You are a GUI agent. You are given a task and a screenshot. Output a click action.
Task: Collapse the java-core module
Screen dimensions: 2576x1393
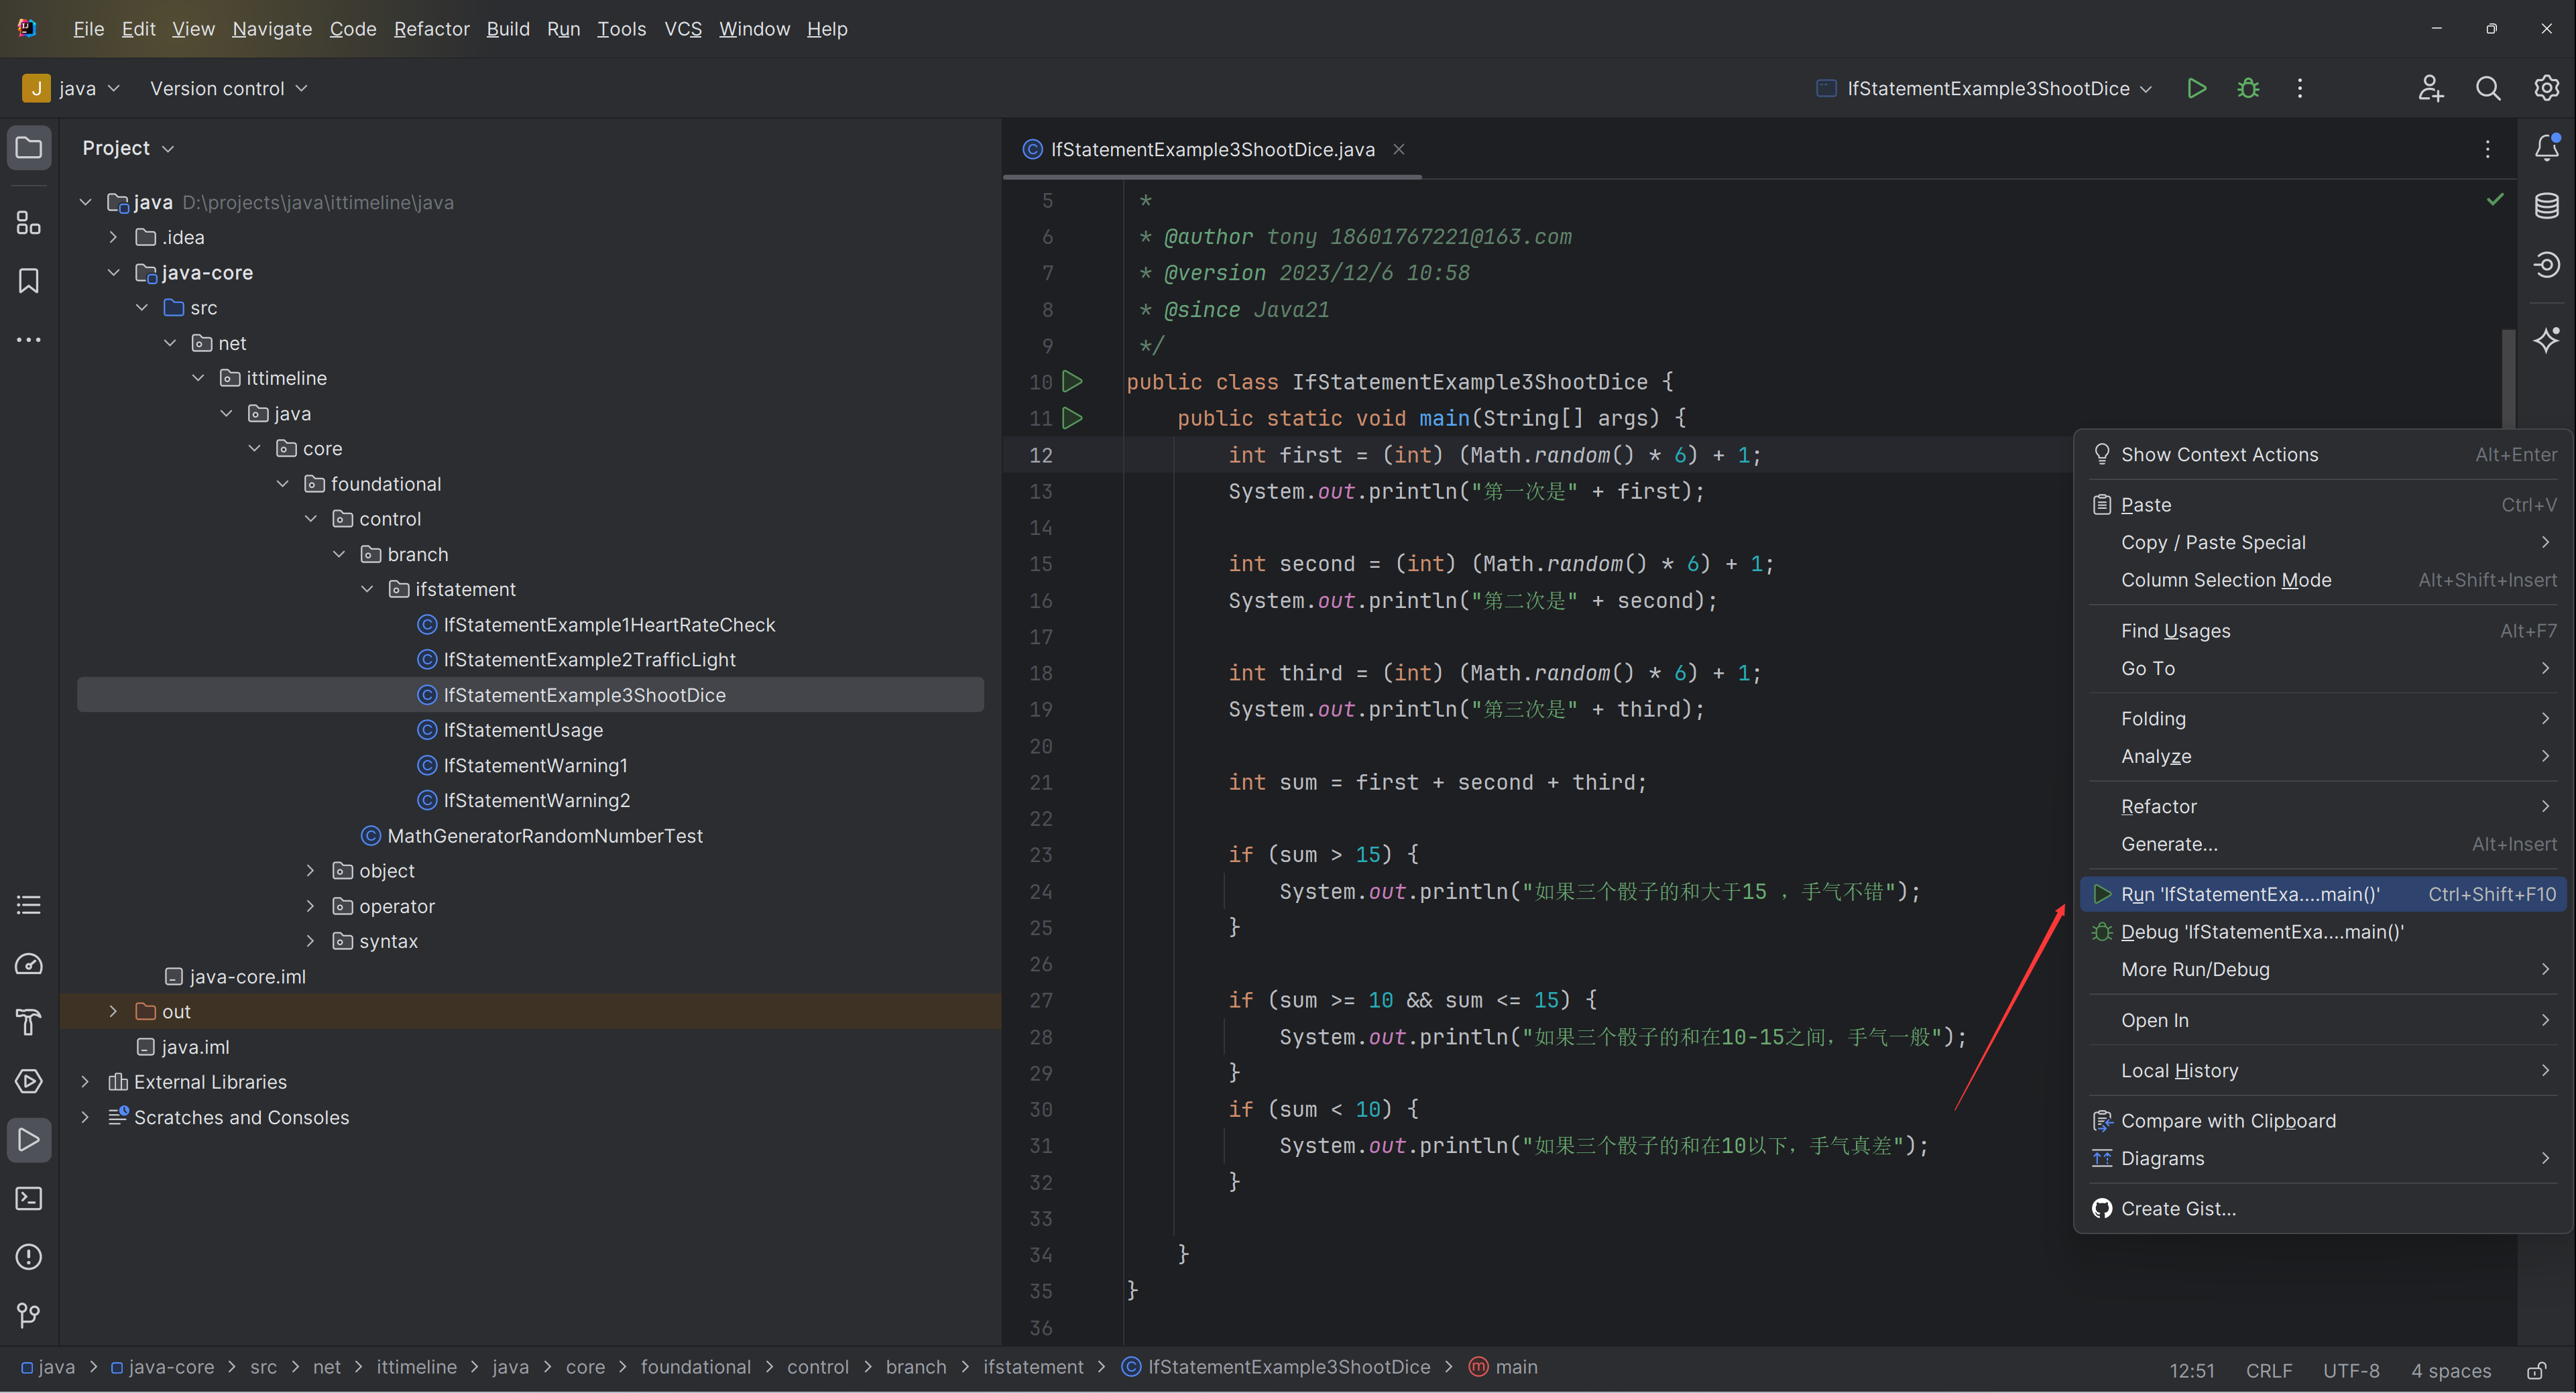(113, 272)
